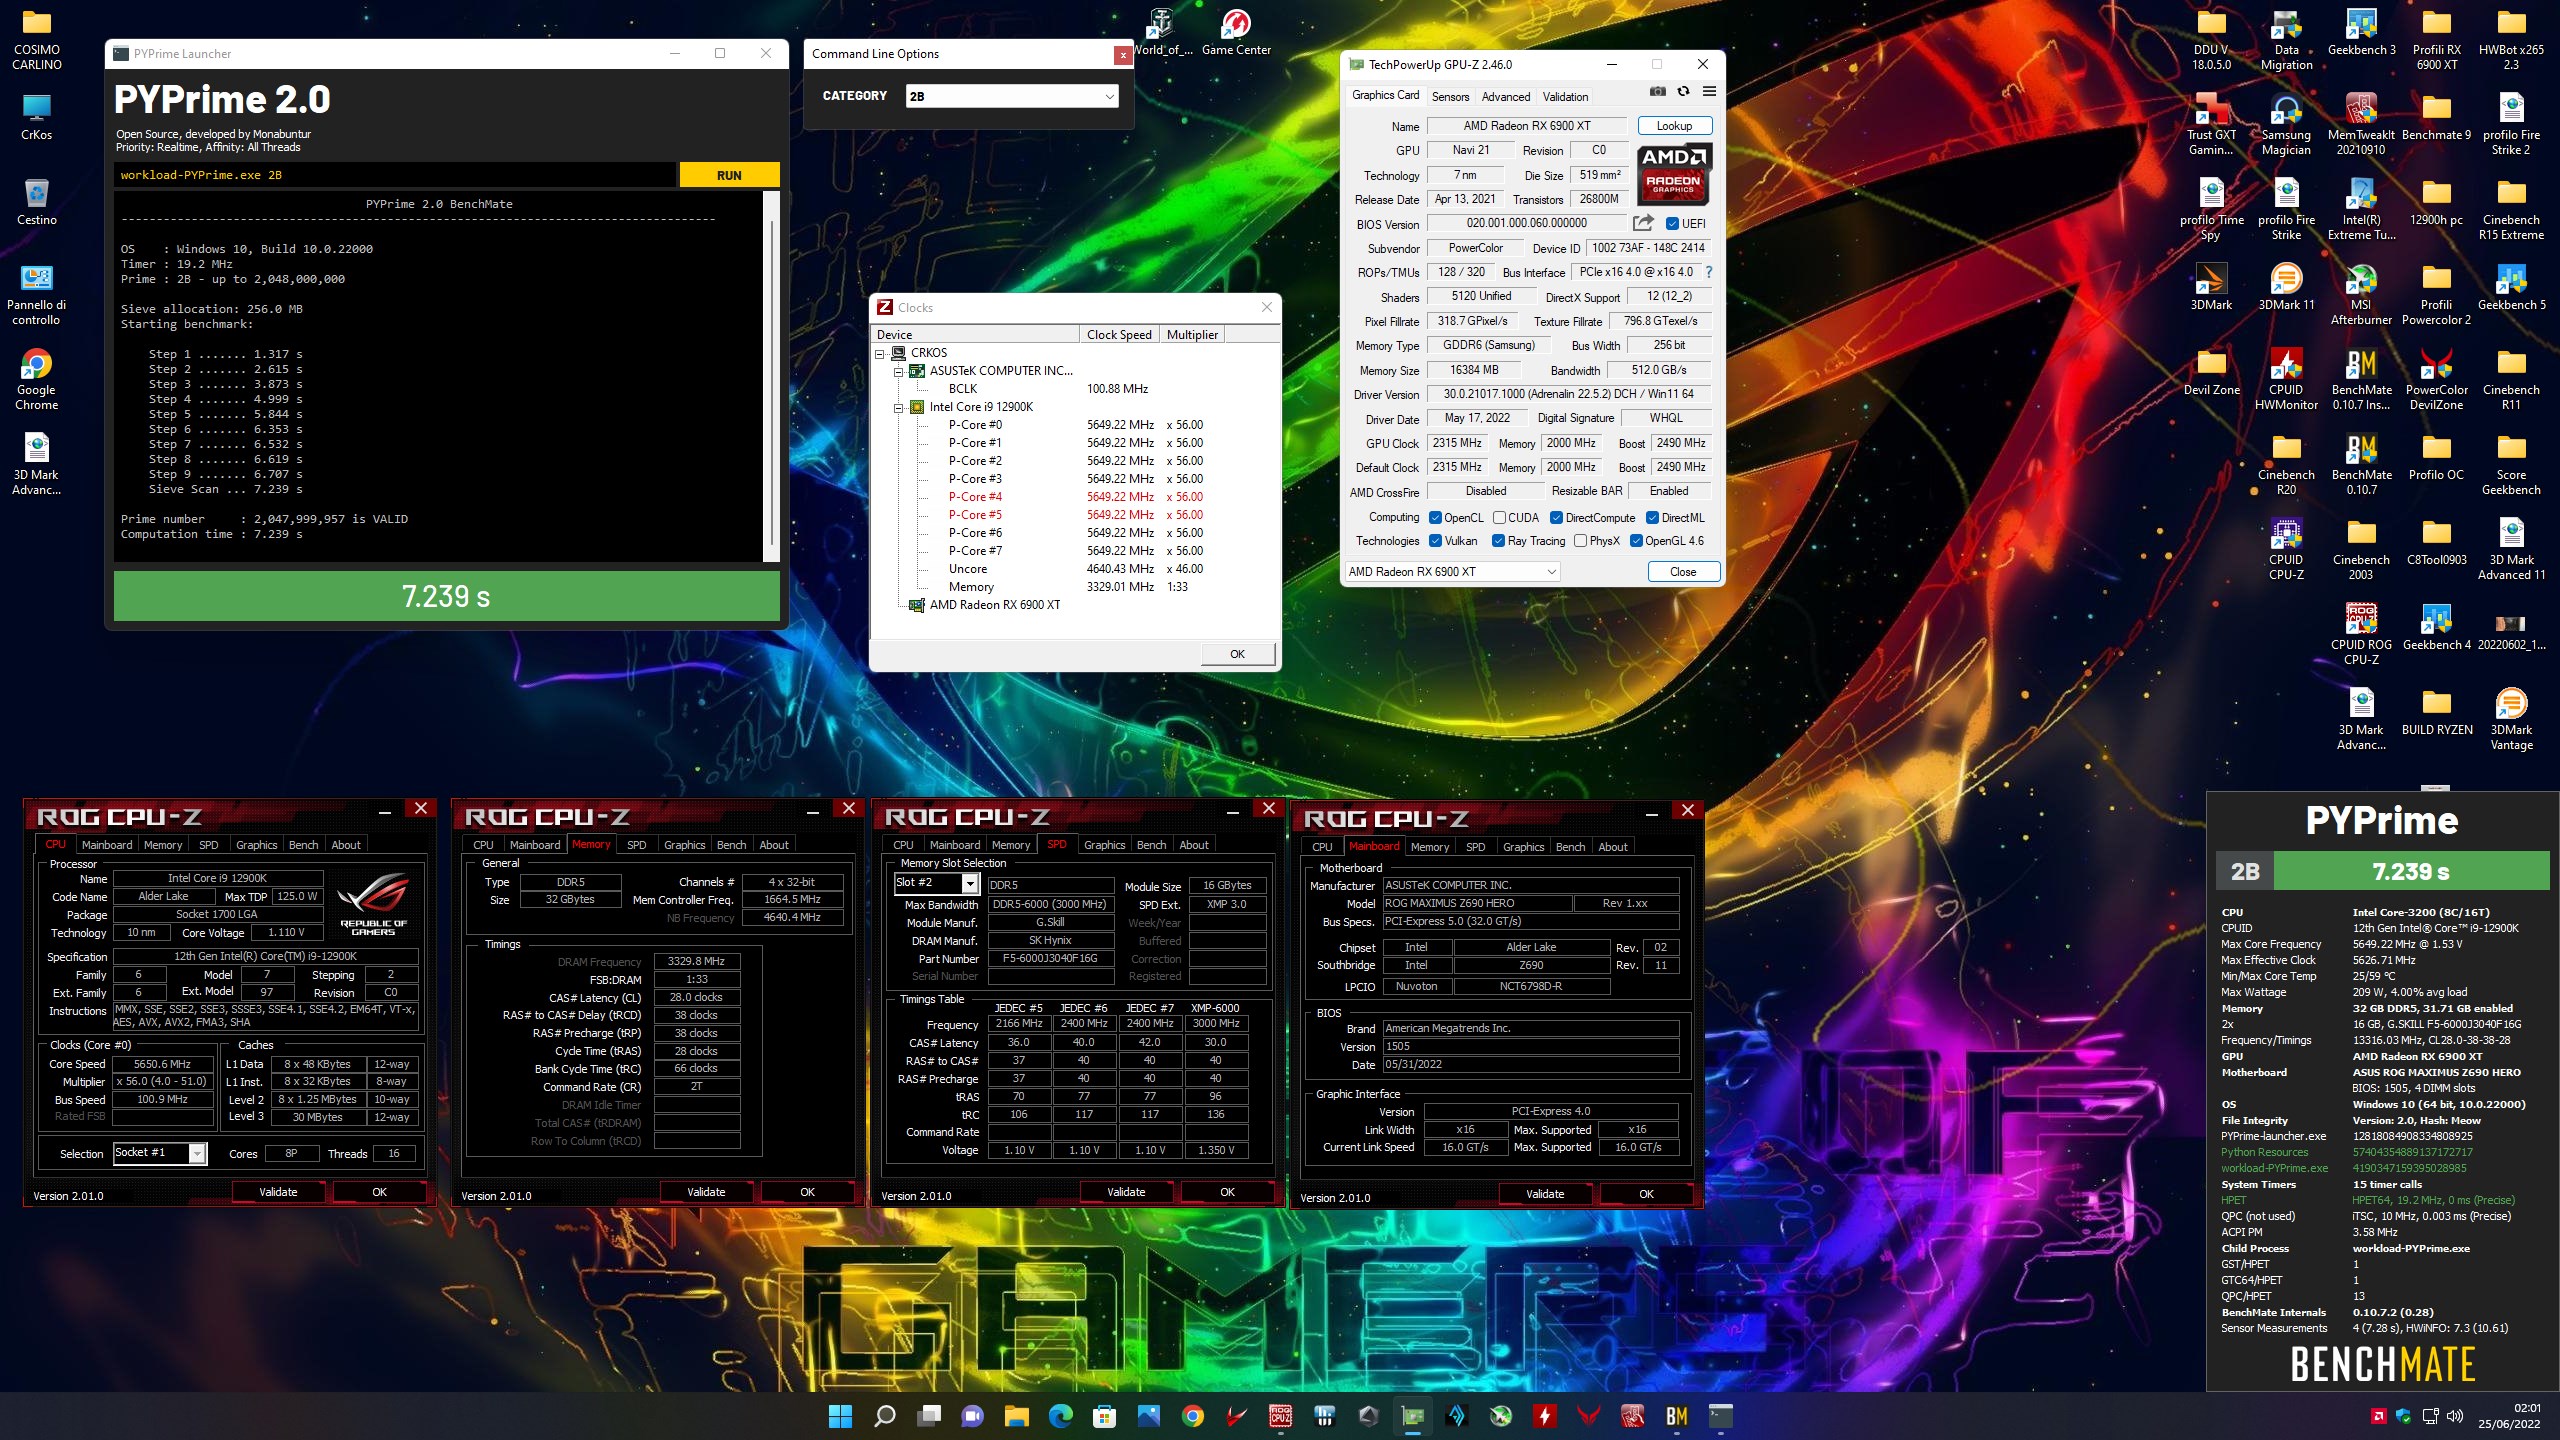2560x1440 pixels.
Task: Open the Slot #2 memory slot dropdown
Action: click(936, 883)
